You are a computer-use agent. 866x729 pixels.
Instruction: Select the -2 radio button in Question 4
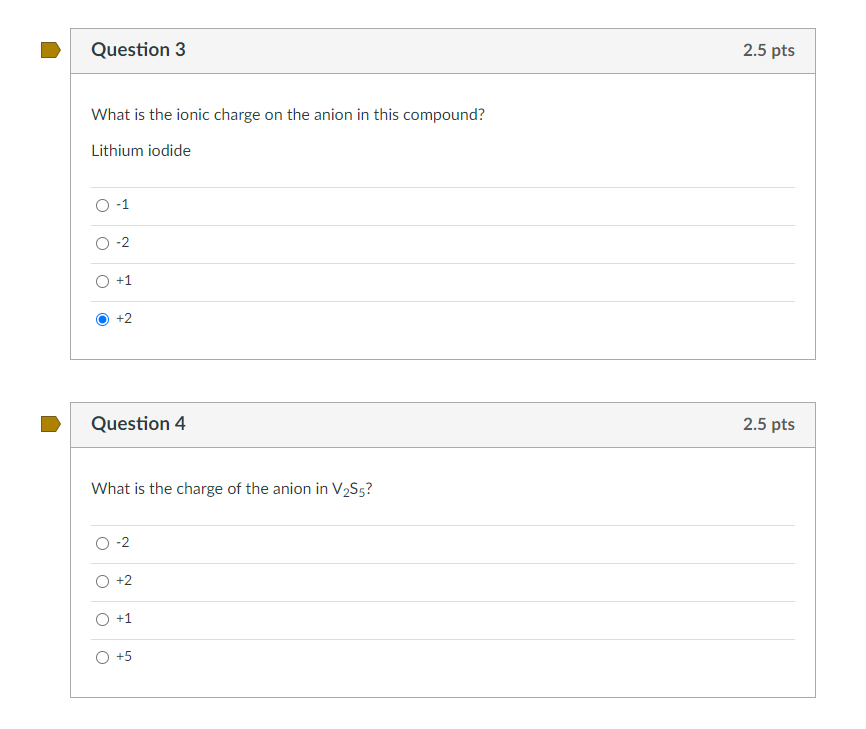coord(103,543)
